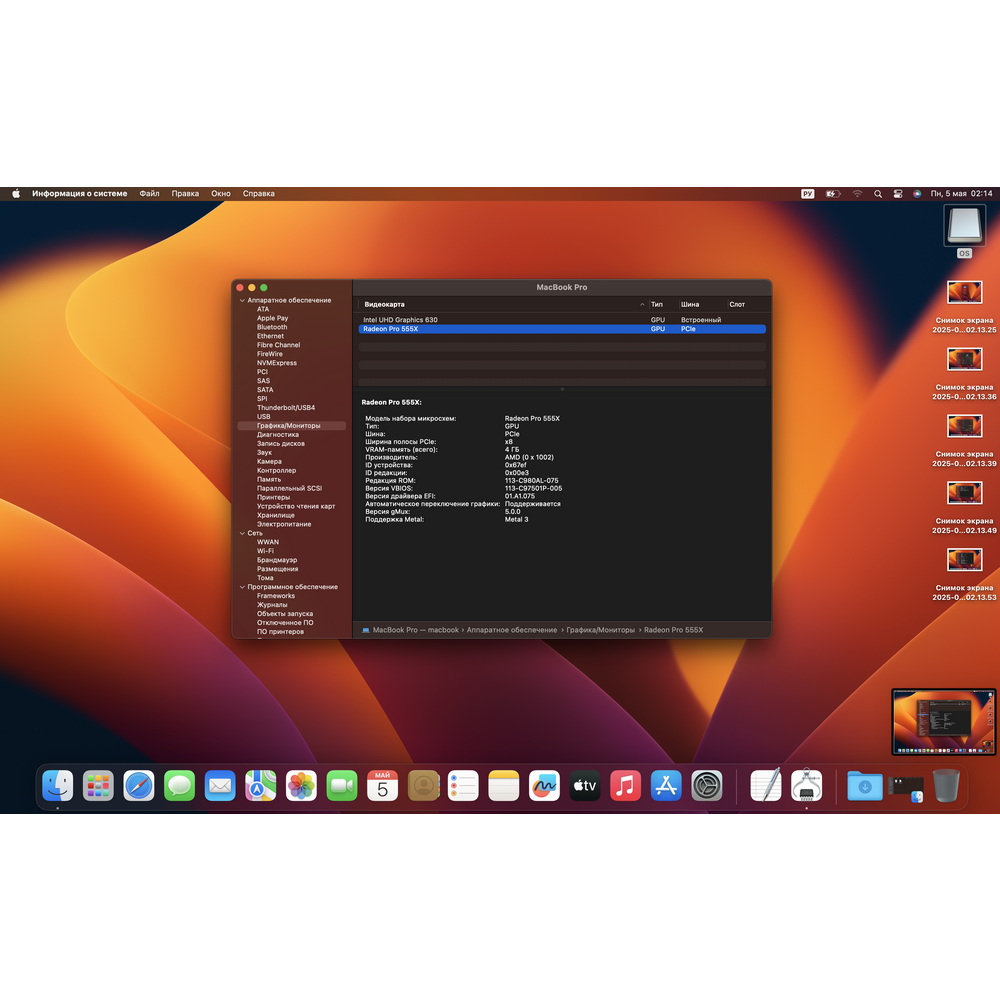Click Шина column header
Viewport: 1000px width, 1000px height.
click(689, 305)
